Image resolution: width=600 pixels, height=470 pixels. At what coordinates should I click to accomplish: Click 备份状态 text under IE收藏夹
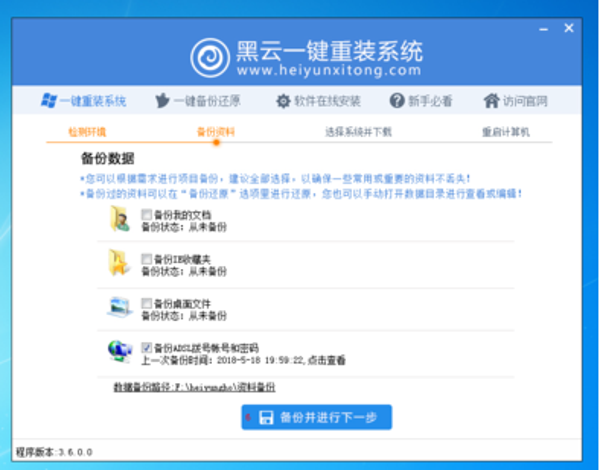pyautogui.click(x=184, y=272)
